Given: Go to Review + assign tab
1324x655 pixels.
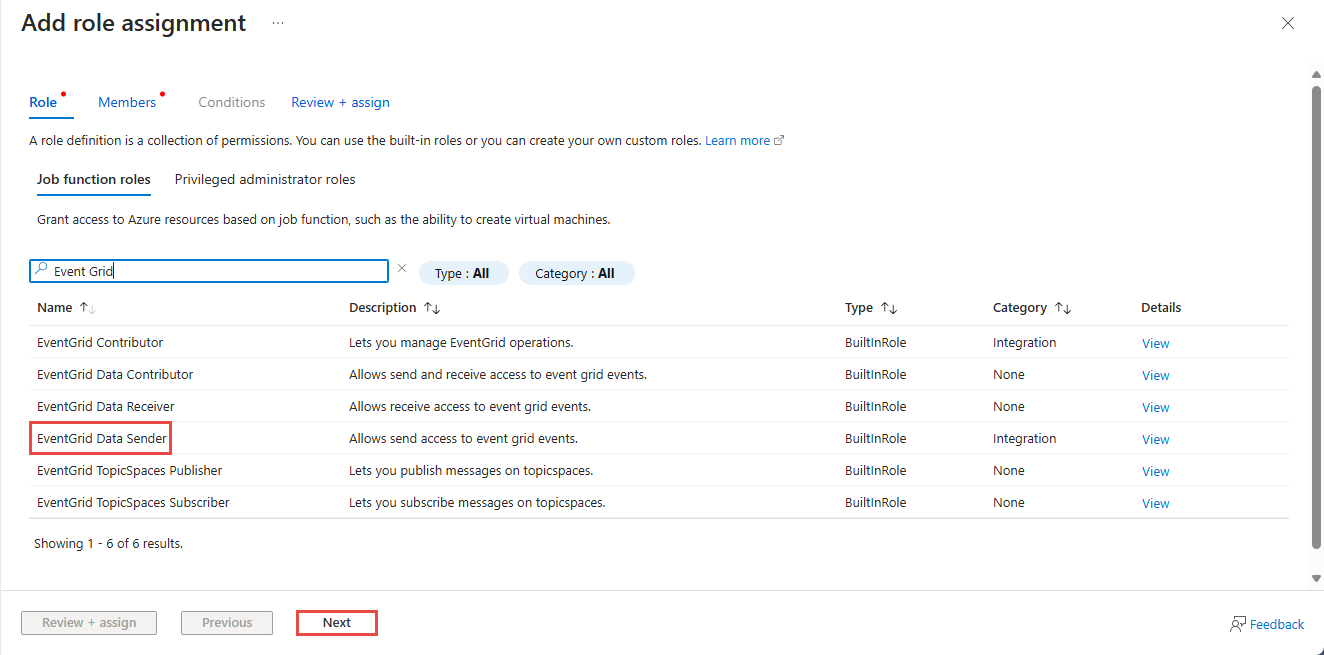Looking at the screenshot, I should (x=340, y=102).
